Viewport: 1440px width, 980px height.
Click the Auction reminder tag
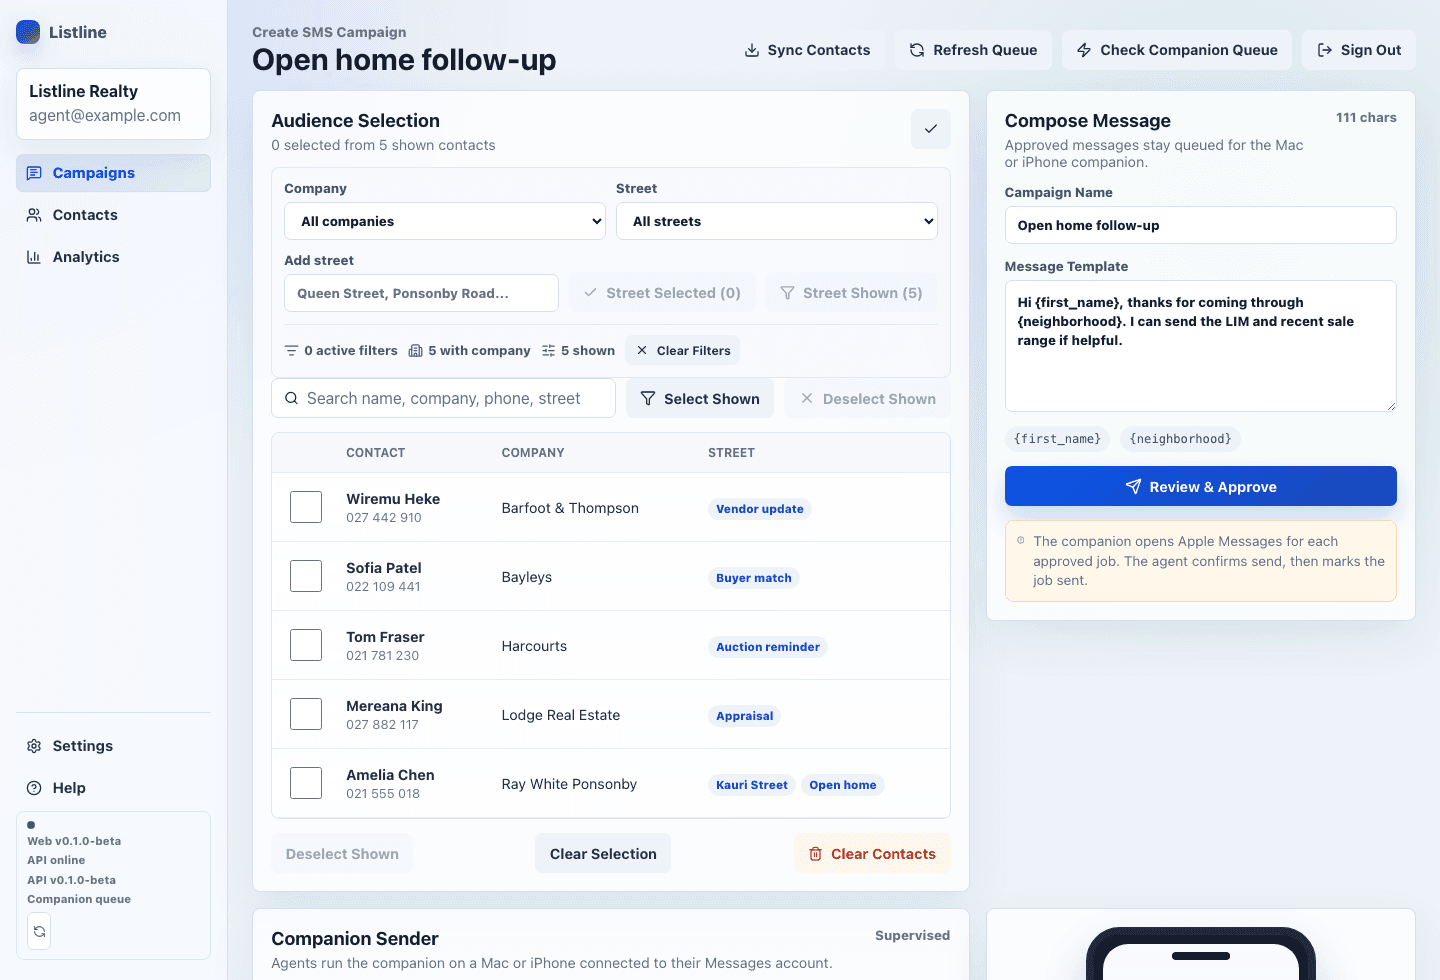coord(767,647)
